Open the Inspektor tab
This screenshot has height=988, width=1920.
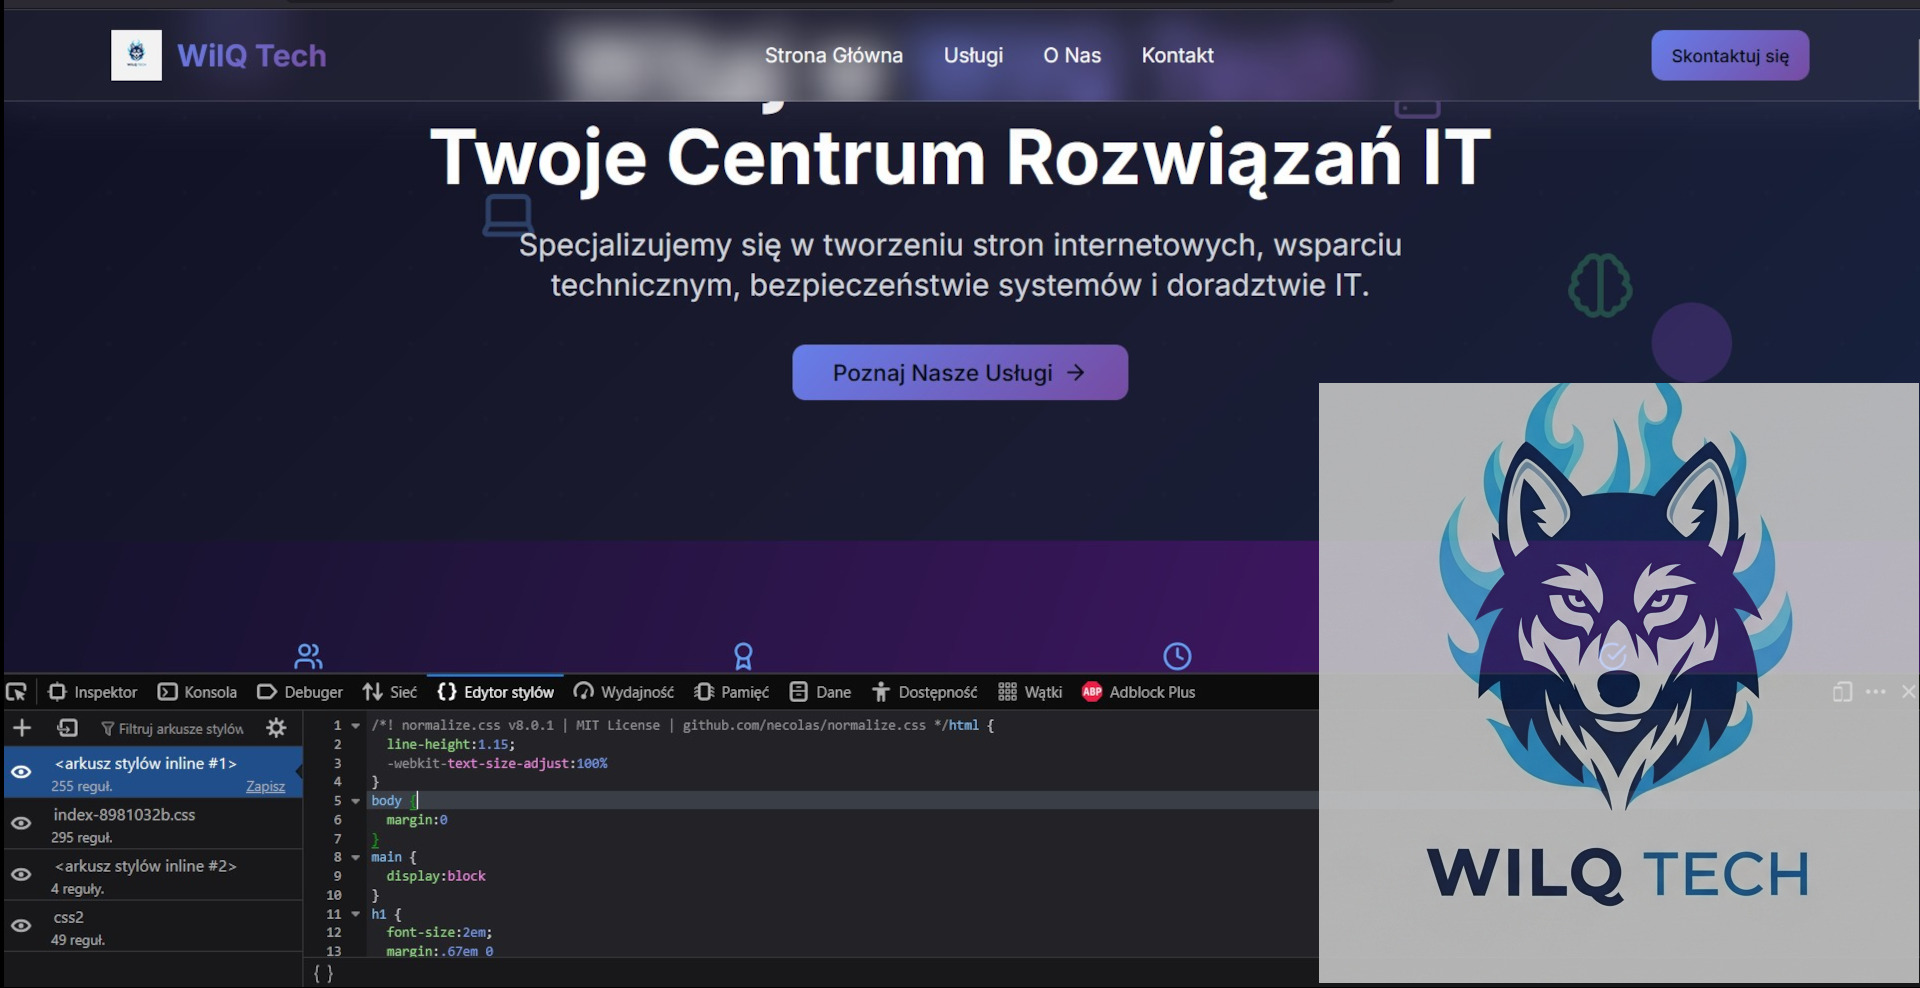pos(93,691)
